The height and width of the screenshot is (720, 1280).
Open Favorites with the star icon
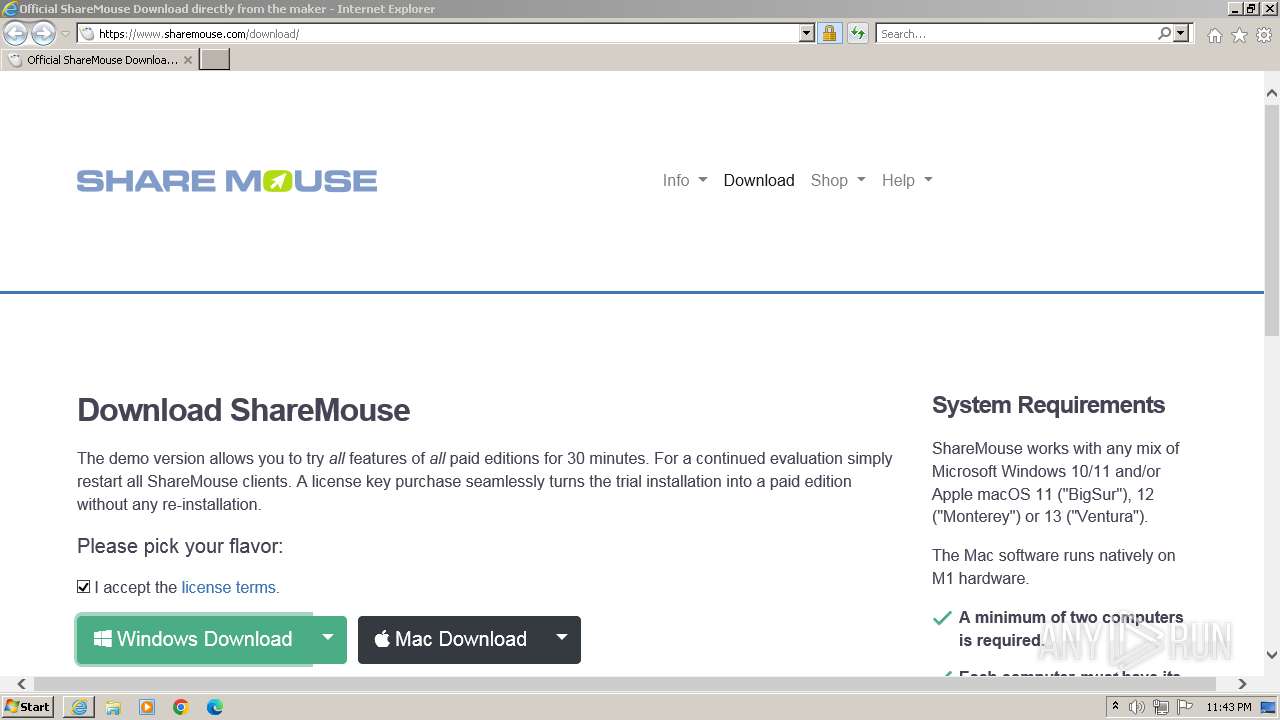click(1239, 35)
